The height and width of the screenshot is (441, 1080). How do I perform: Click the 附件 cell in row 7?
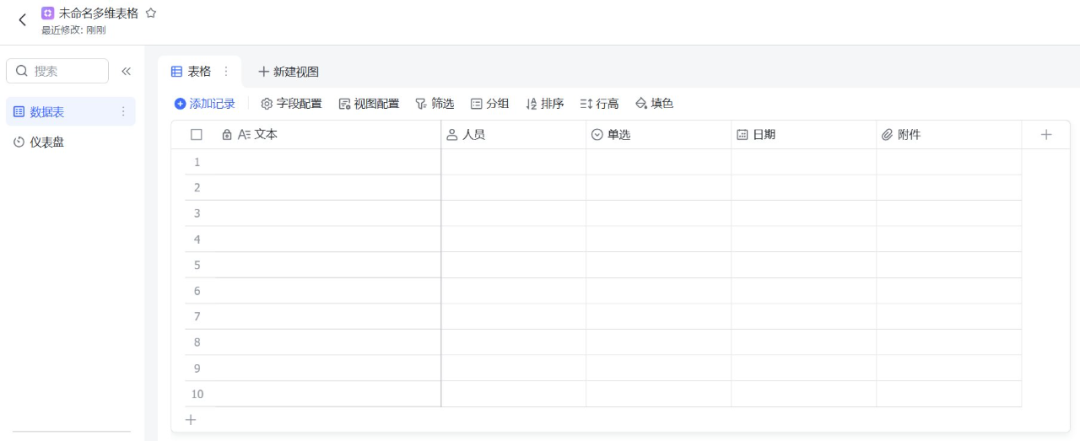(x=949, y=316)
